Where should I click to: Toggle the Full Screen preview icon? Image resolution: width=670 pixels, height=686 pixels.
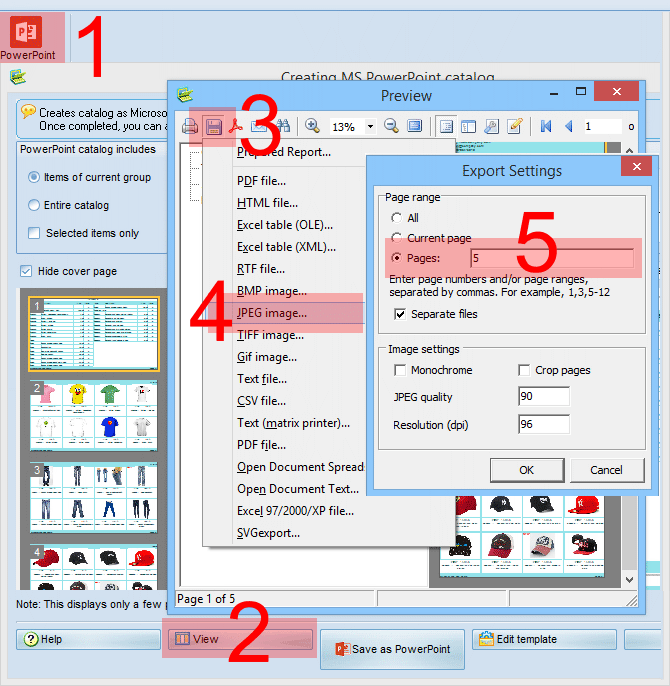pyautogui.click(x=414, y=126)
